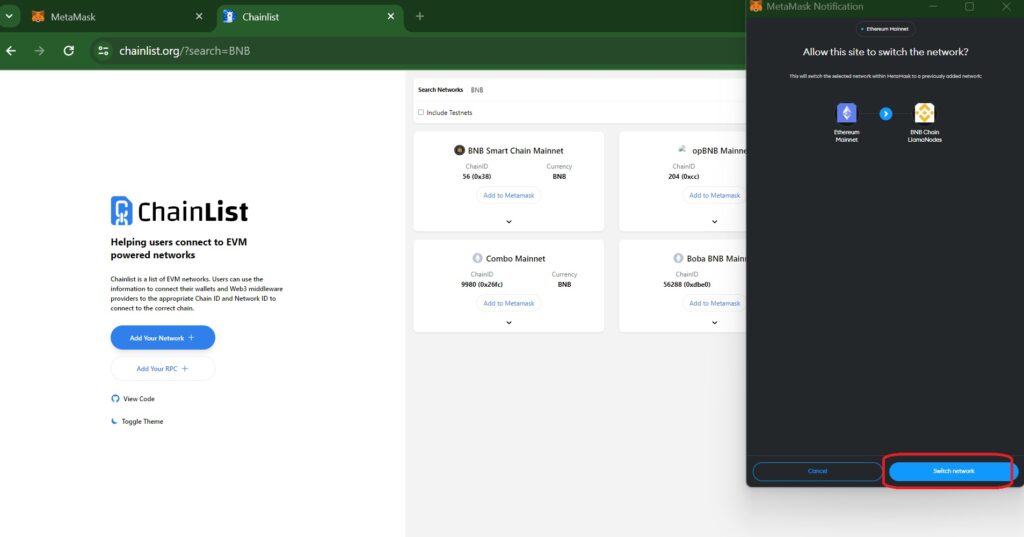Minimize the MetaMask Notification window
This screenshot has height=537, width=1024.
pyautogui.click(x=933, y=7)
